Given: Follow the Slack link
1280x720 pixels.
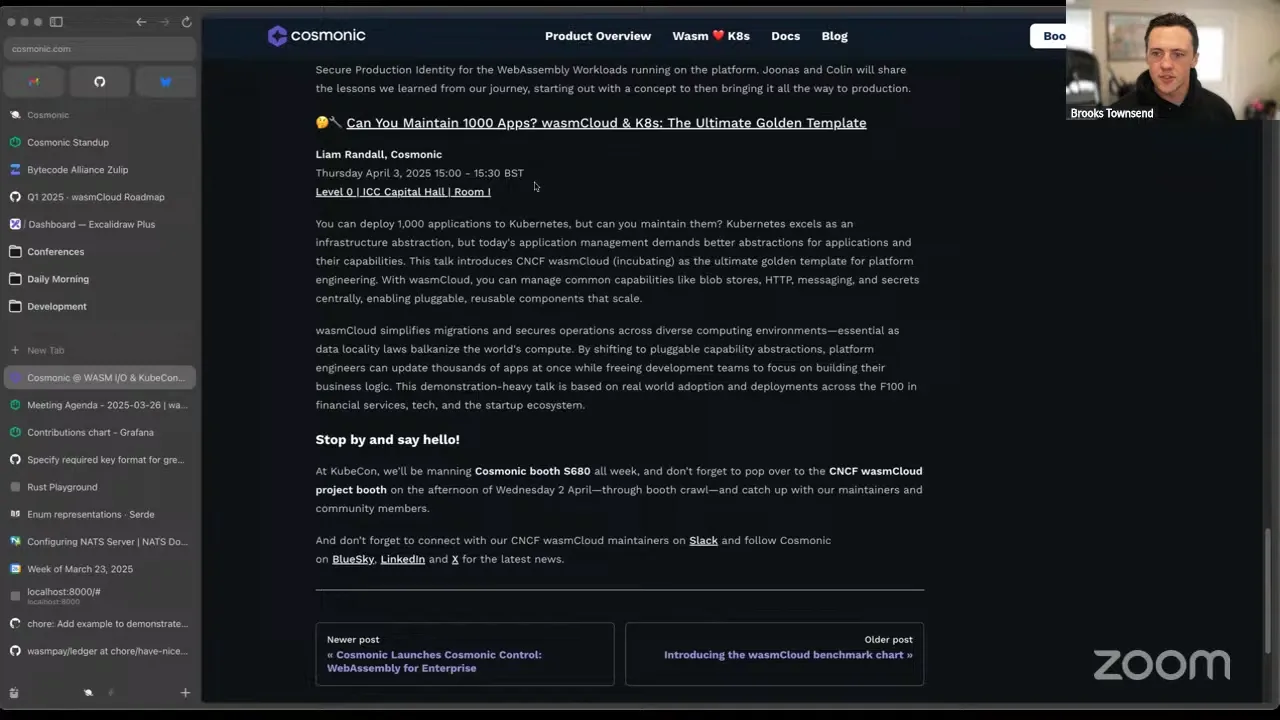Looking at the screenshot, I should pos(703,541).
